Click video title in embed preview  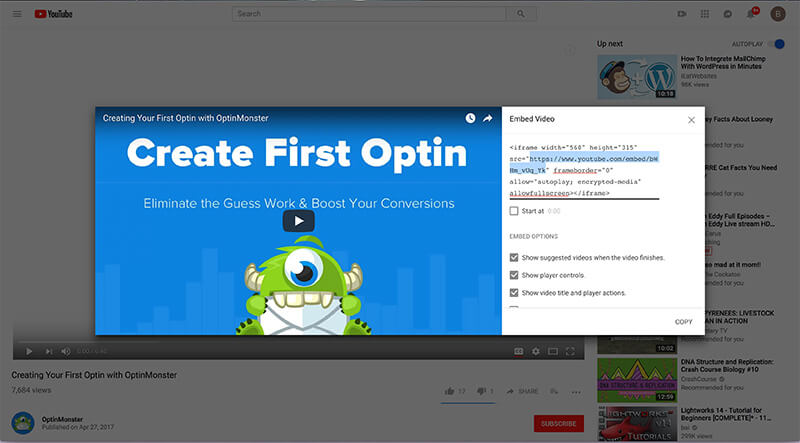185,118
